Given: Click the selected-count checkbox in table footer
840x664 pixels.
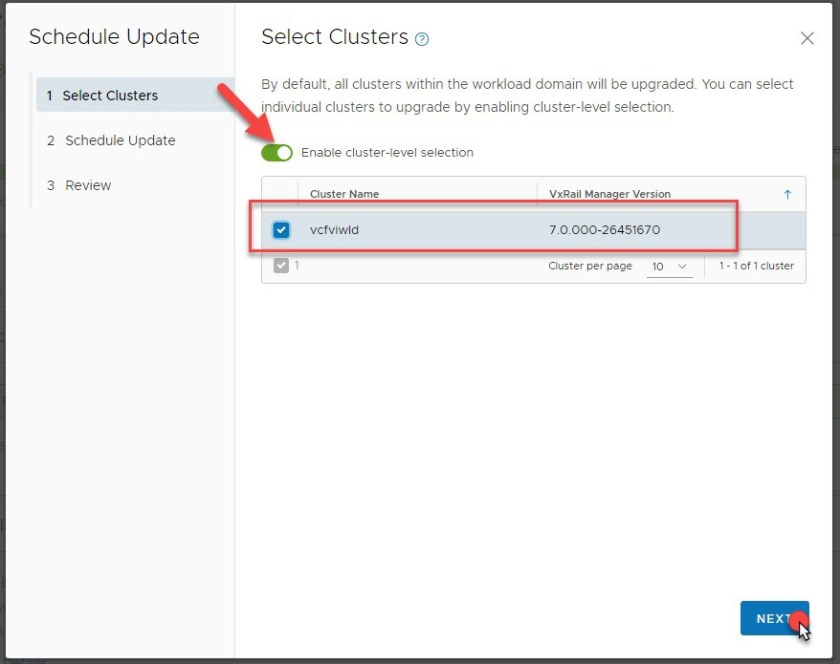Looking at the screenshot, I should pos(281,266).
